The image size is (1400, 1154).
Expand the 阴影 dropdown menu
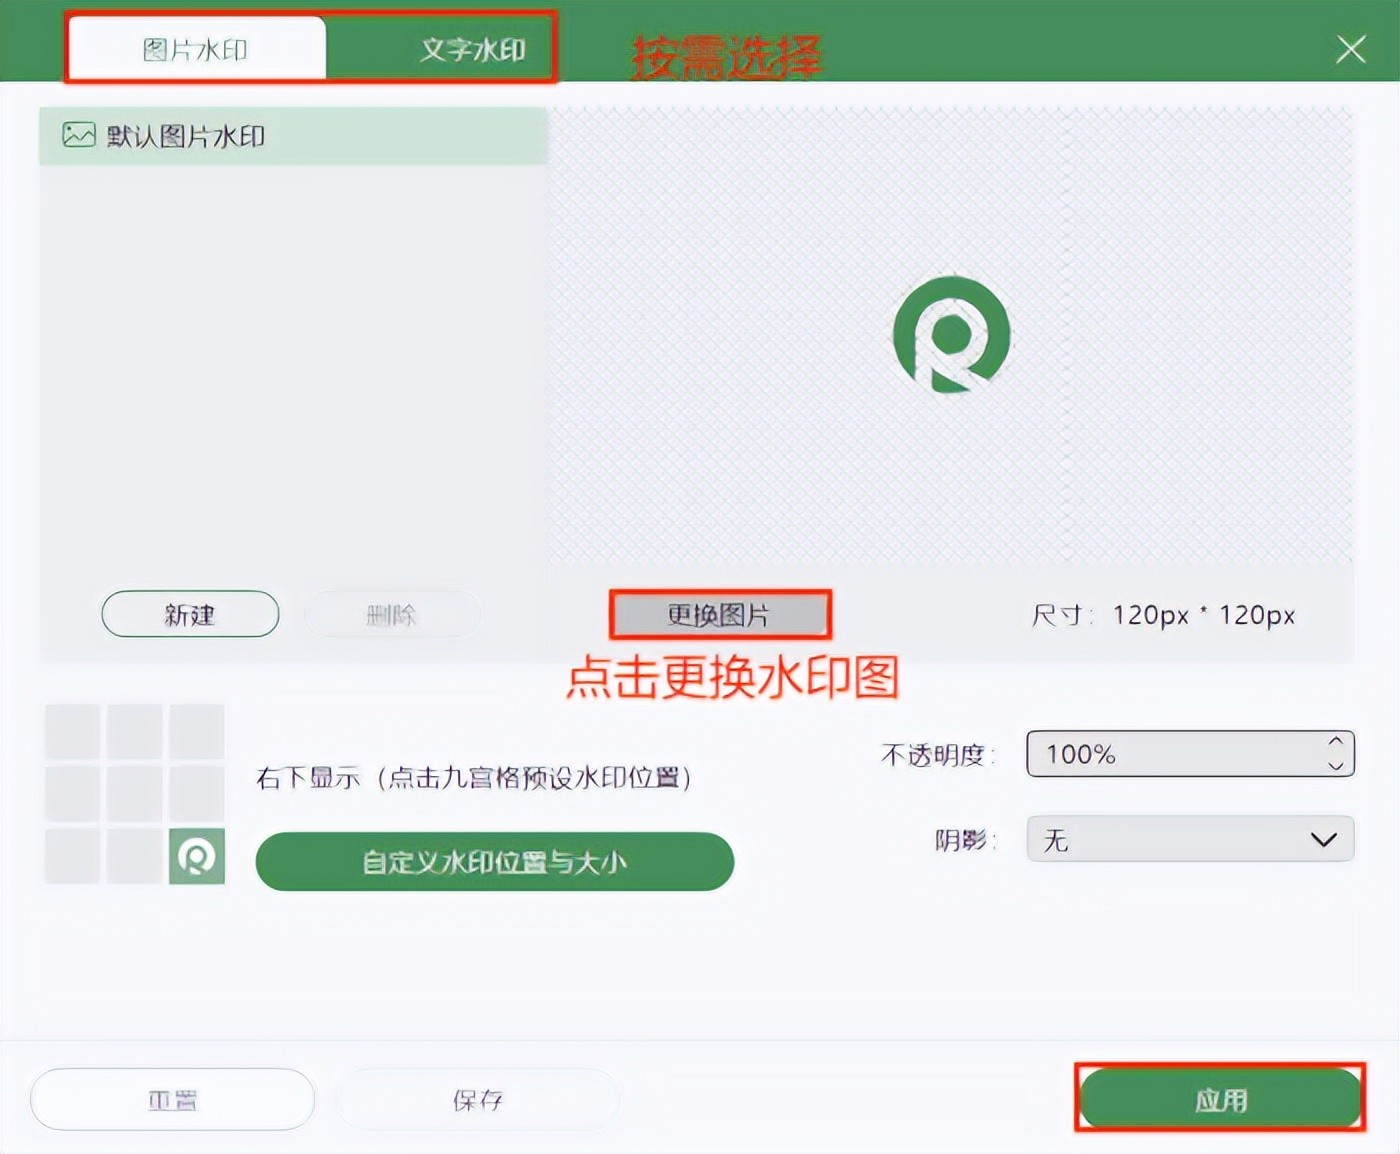(x=1190, y=839)
